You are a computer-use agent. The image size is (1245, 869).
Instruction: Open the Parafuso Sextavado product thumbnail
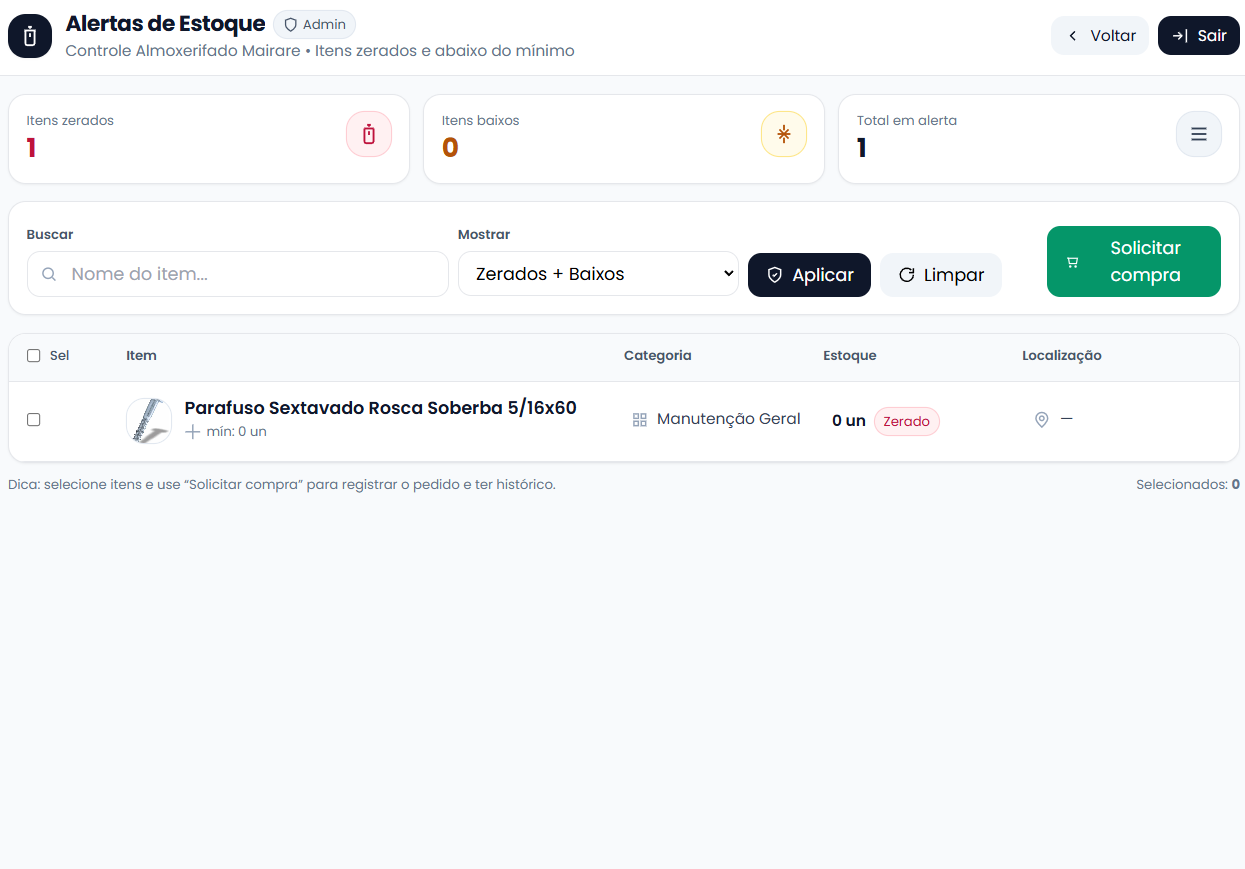(x=149, y=421)
